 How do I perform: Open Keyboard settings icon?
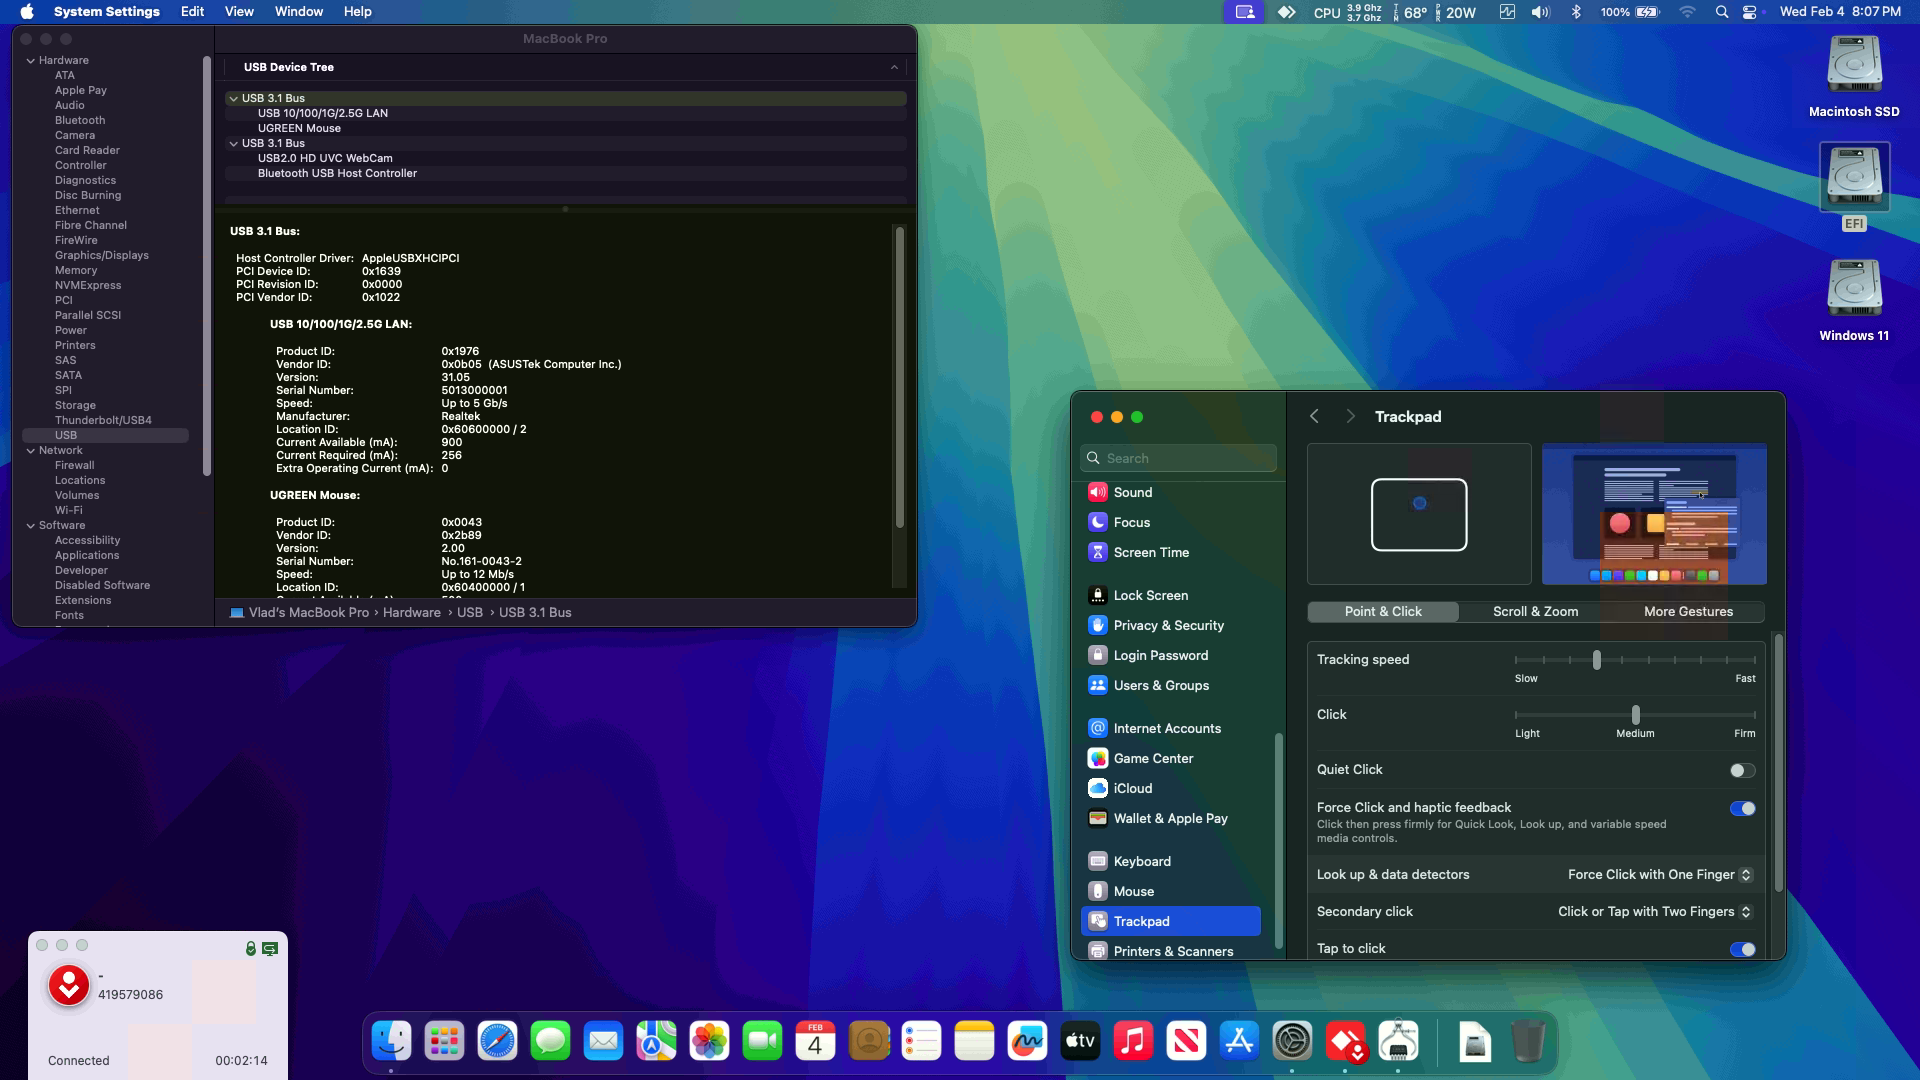(x=1097, y=861)
